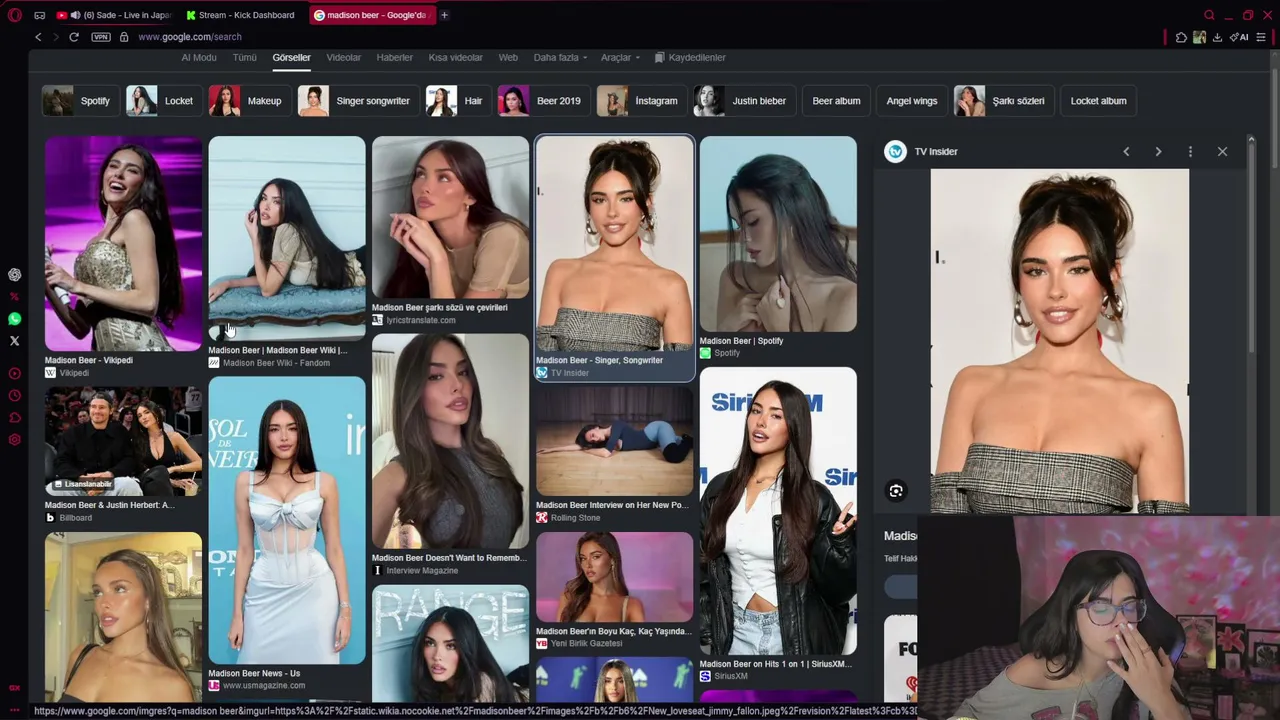1280x720 pixels.
Task: Open ChatGPT from the sidebar
Action: click(x=14, y=274)
